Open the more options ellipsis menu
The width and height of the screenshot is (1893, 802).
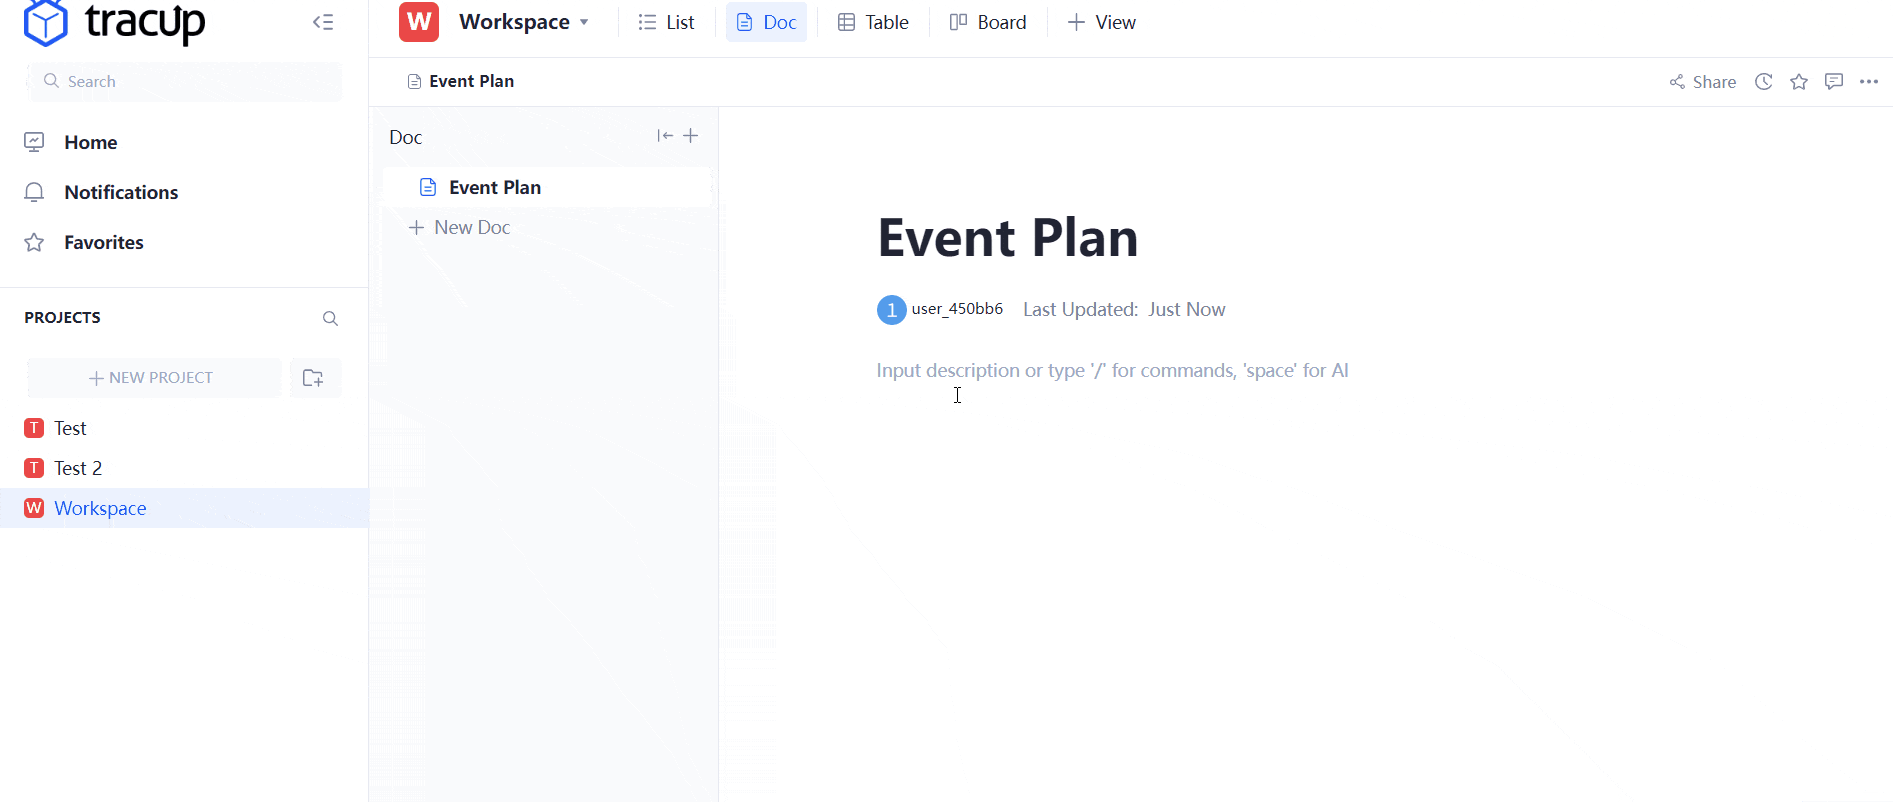click(1869, 82)
